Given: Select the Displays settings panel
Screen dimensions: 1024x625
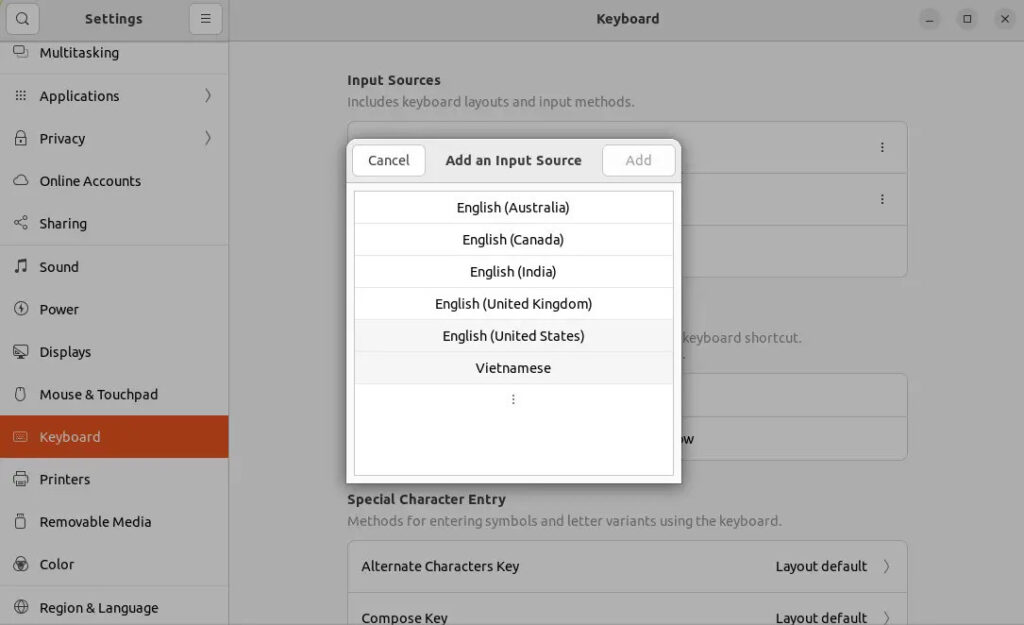Looking at the screenshot, I should click(x=67, y=351).
